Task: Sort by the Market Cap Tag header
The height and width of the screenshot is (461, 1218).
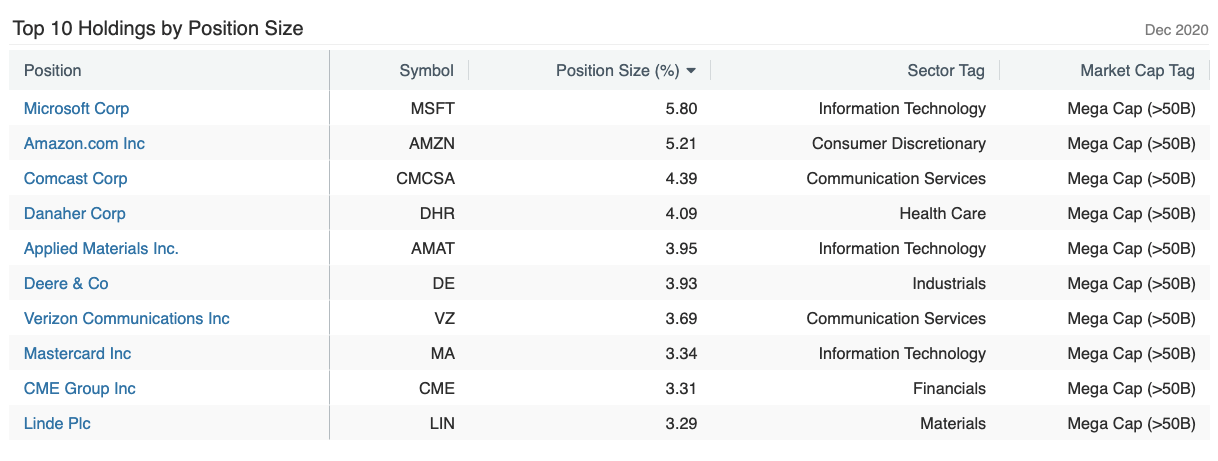Action: point(1137,70)
